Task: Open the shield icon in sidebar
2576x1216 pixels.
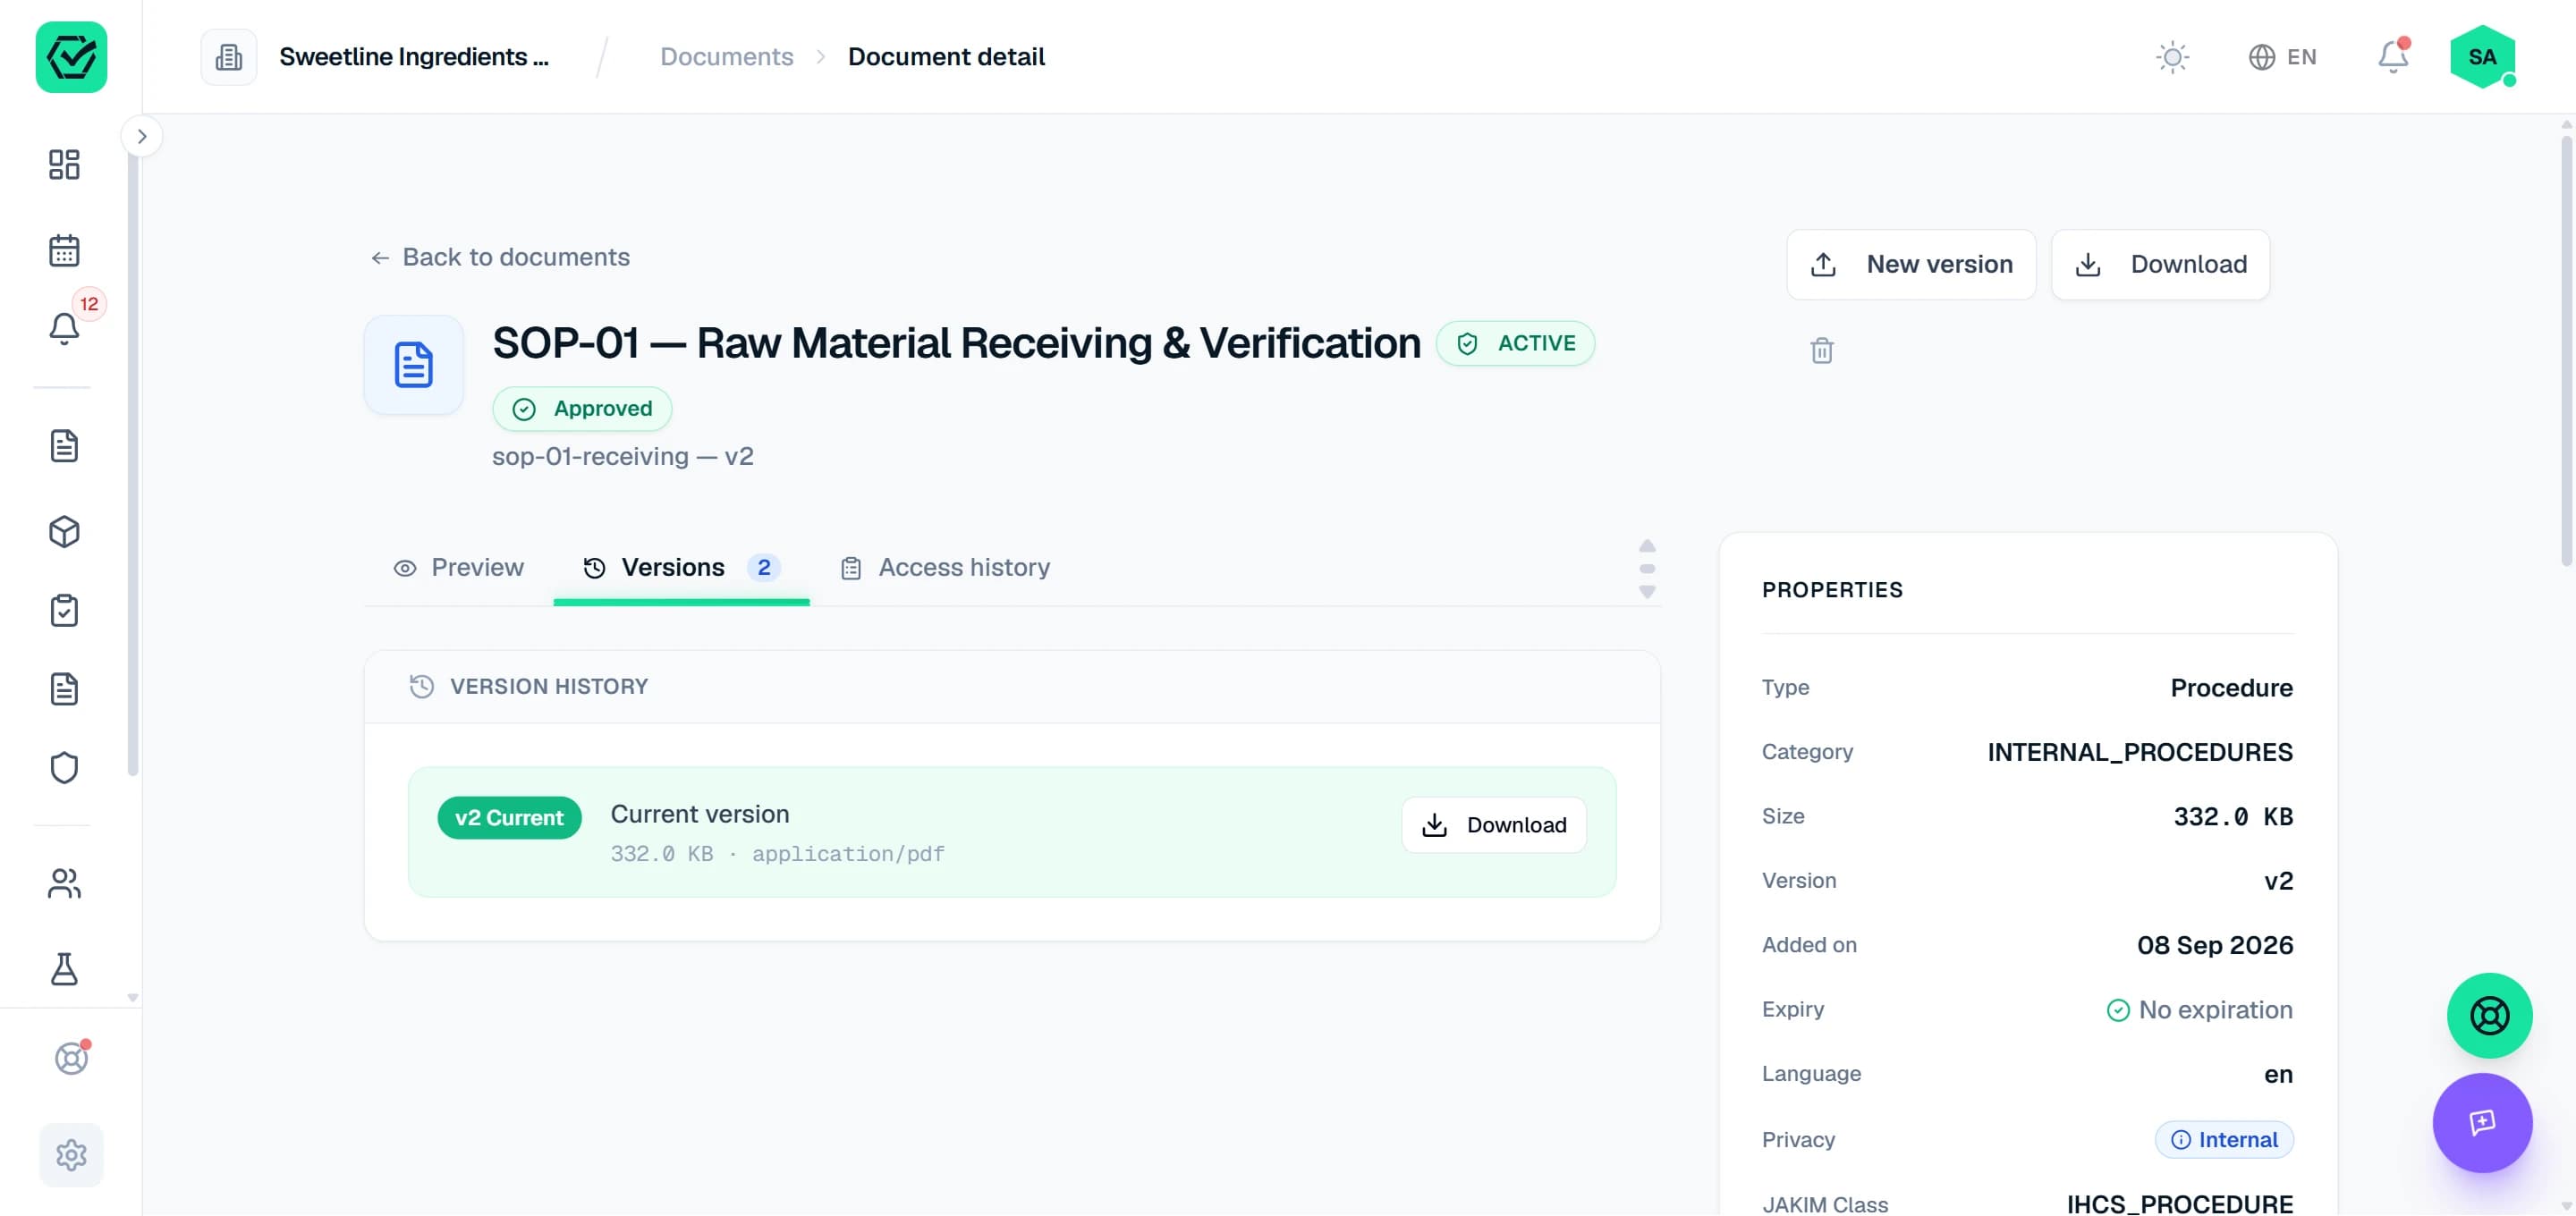Action: click(64, 768)
